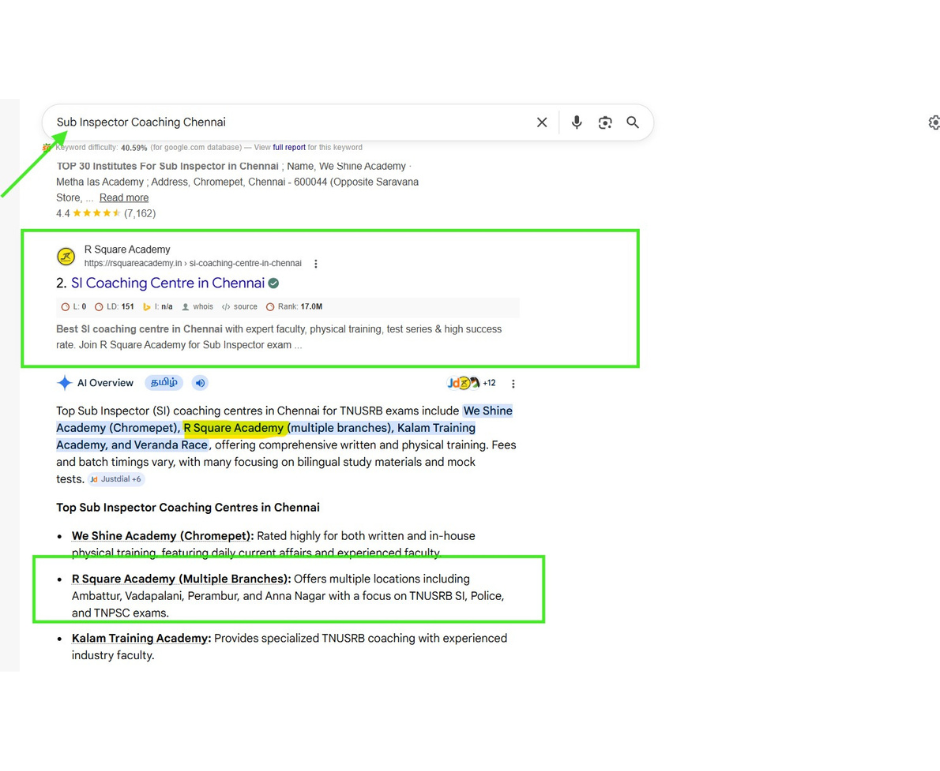The height and width of the screenshot is (771, 940).
Task: Click 'Academy, and Veranda Race' in overview paragraph
Action: (x=132, y=445)
